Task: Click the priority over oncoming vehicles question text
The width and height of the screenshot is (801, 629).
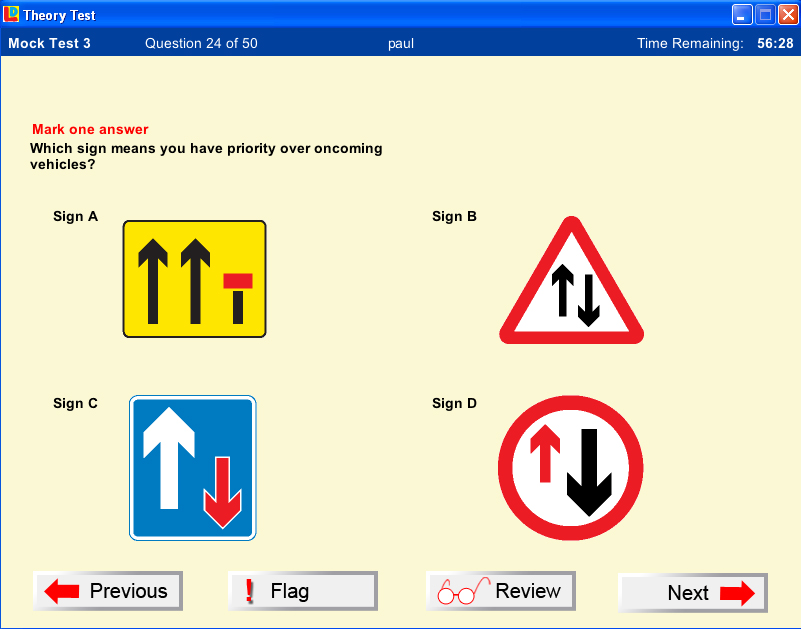Action: 206,156
